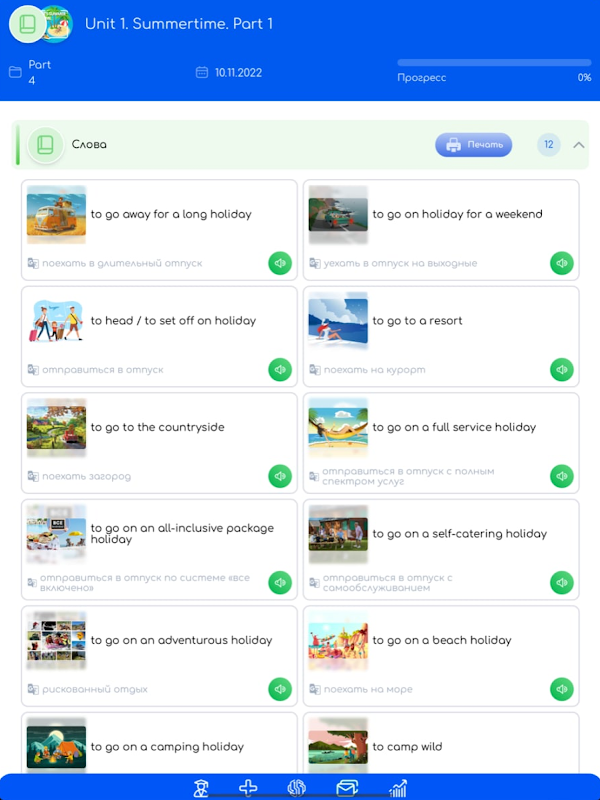Play audio for 'to head / to set off on holiday'
This screenshot has height=800, width=600.
(x=280, y=370)
